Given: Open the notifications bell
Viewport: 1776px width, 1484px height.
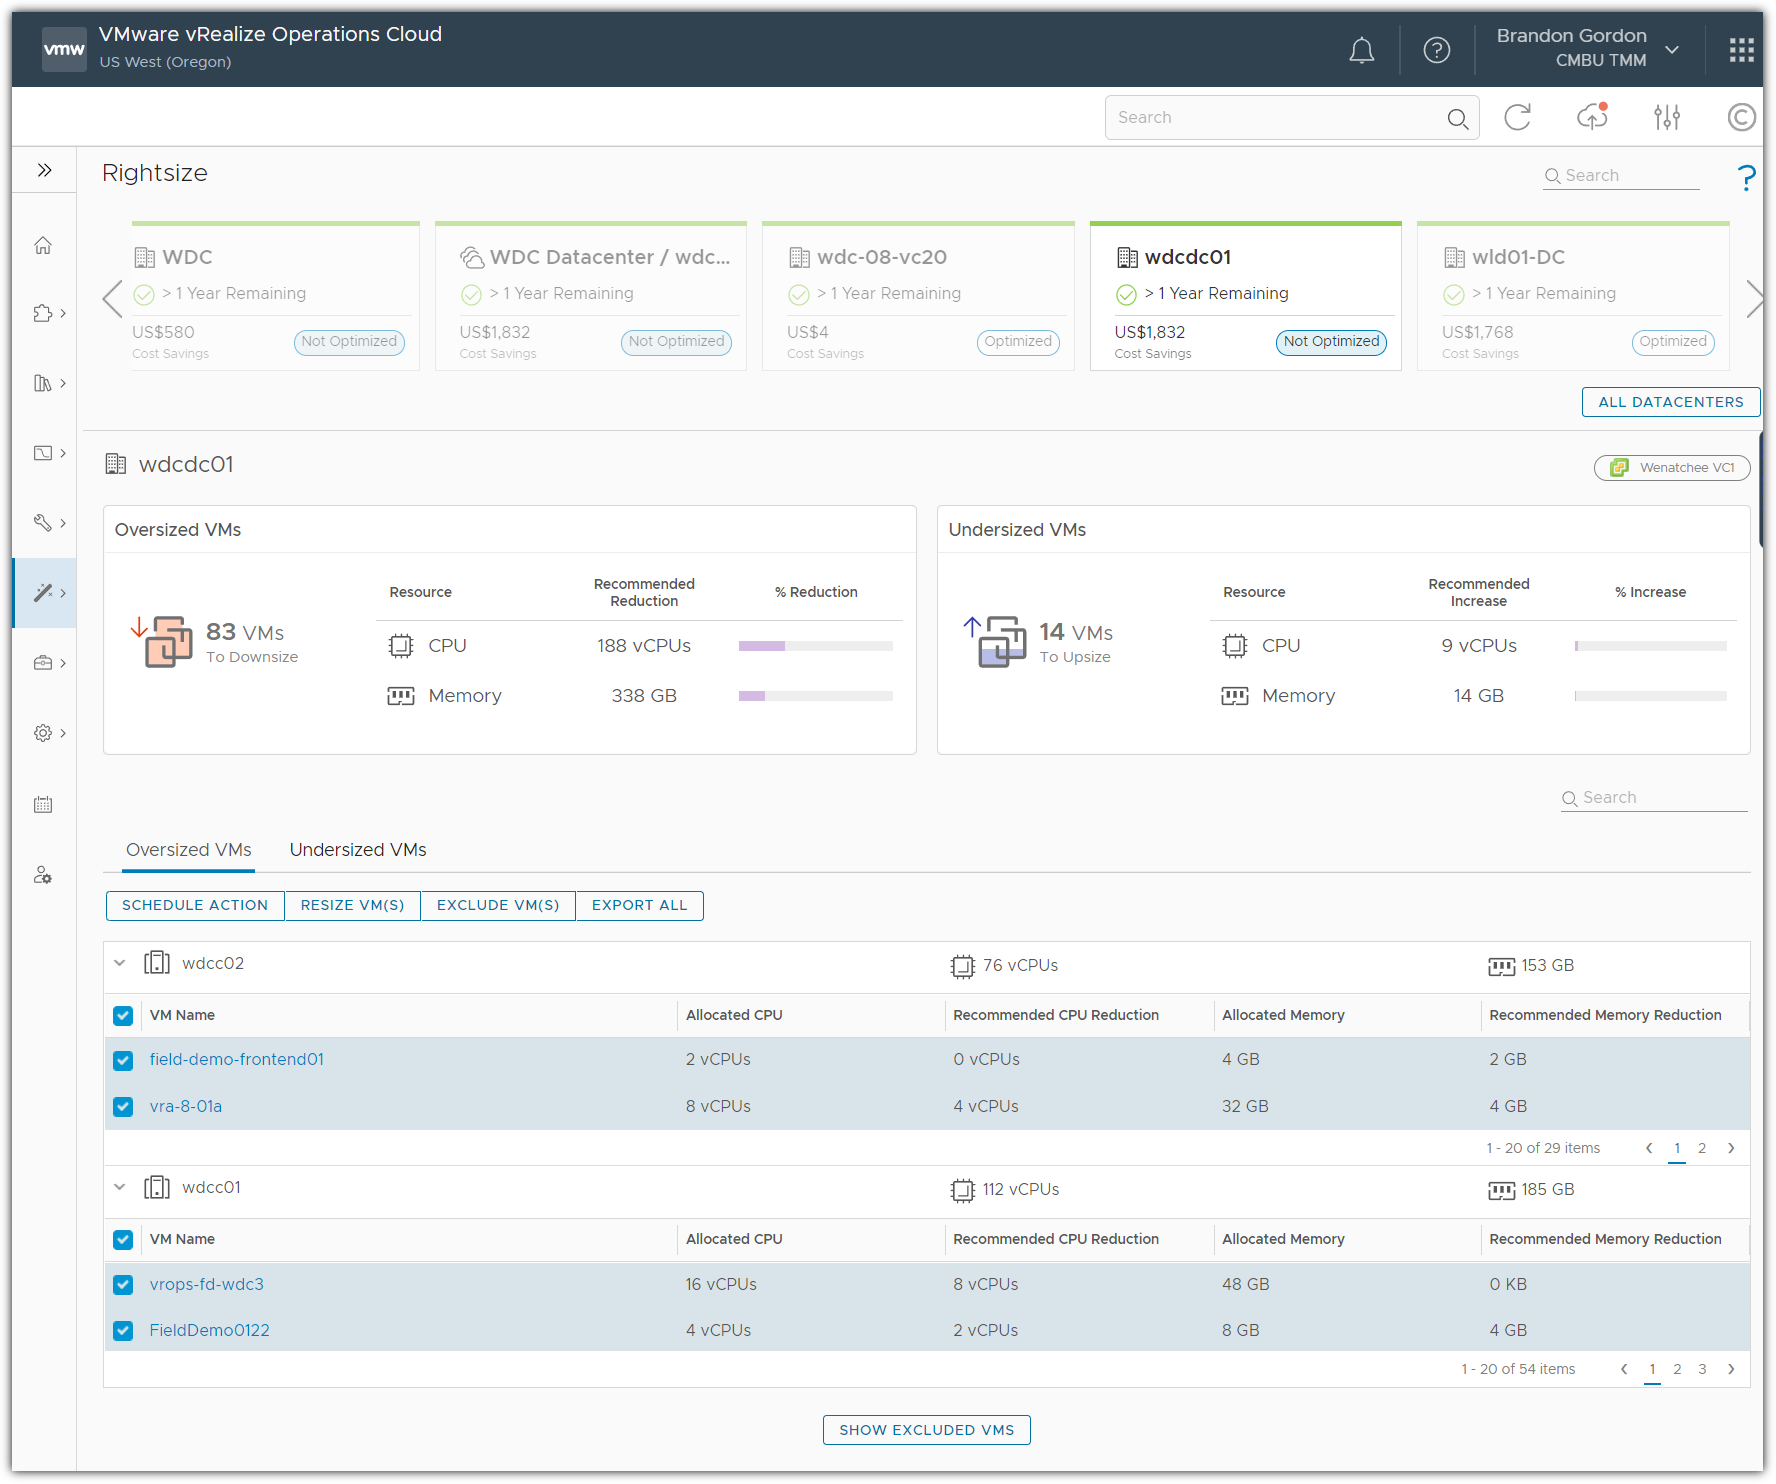Looking at the screenshot, I should (x=1361, y=50).
